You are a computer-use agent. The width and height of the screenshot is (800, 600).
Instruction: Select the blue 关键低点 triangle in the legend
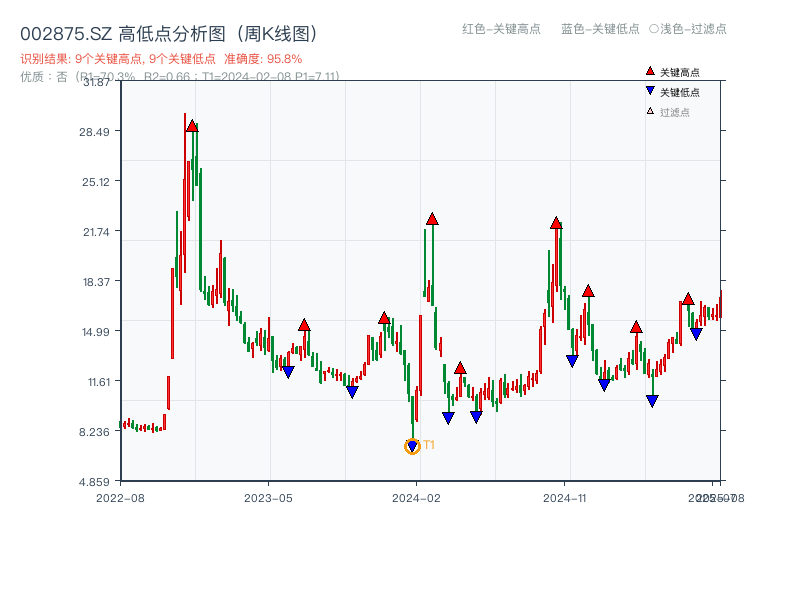[x=649, y=90]
